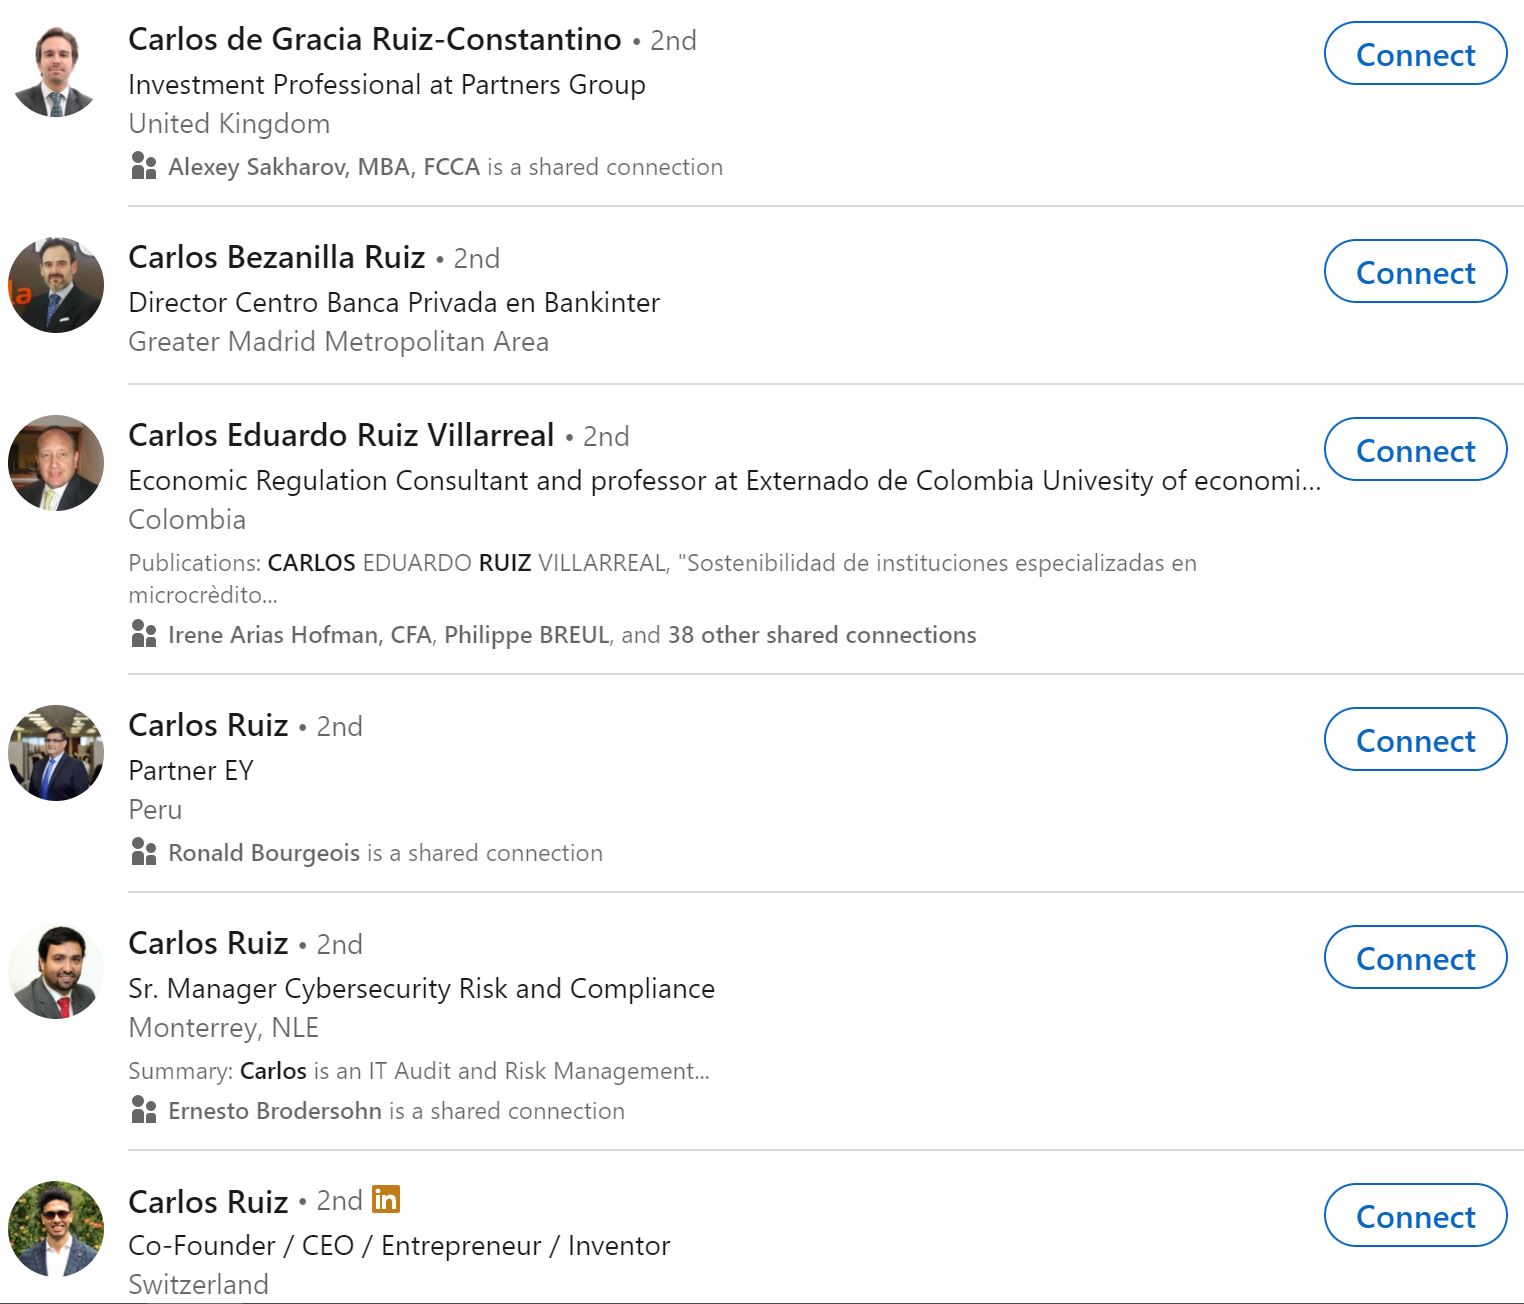Open profile photo of EY Partner Carlos Ruiz
Screen dimensions: 1524x1304
56,753
